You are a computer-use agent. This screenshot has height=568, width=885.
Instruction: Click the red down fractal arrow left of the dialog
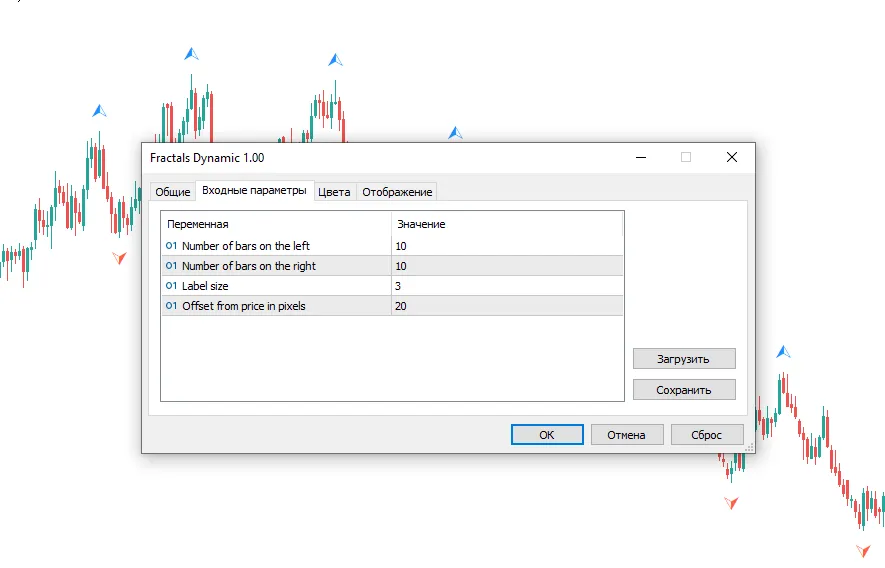tap(119, 258)
